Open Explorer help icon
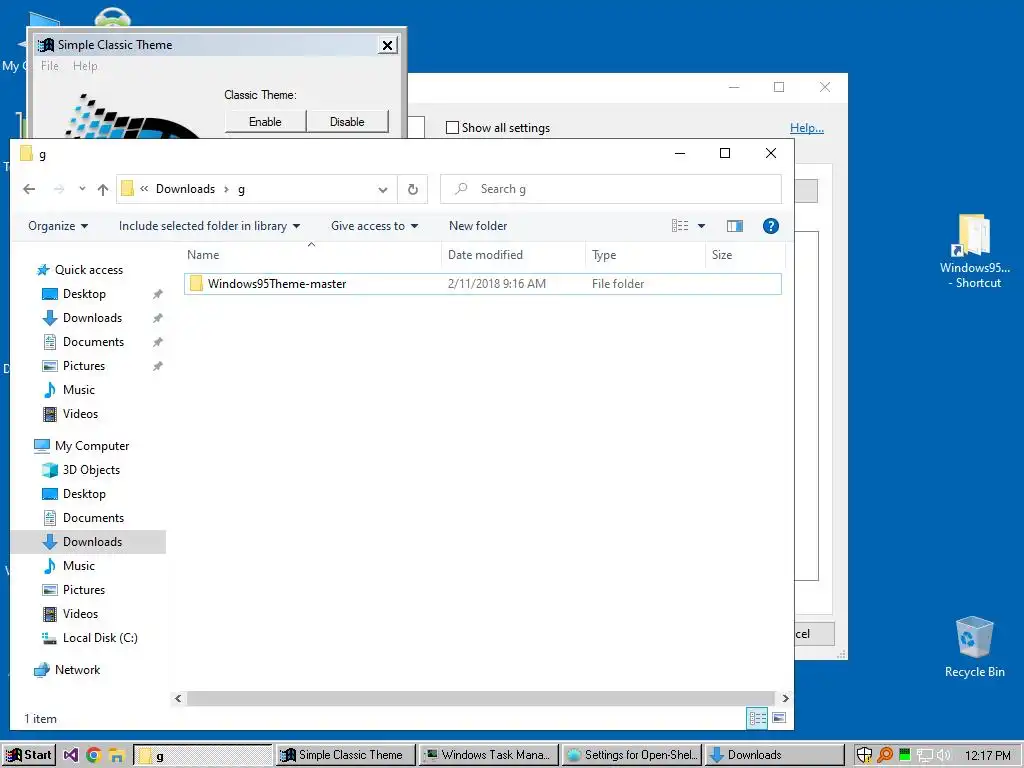The image size is (1024, 768). pos(771,226)
